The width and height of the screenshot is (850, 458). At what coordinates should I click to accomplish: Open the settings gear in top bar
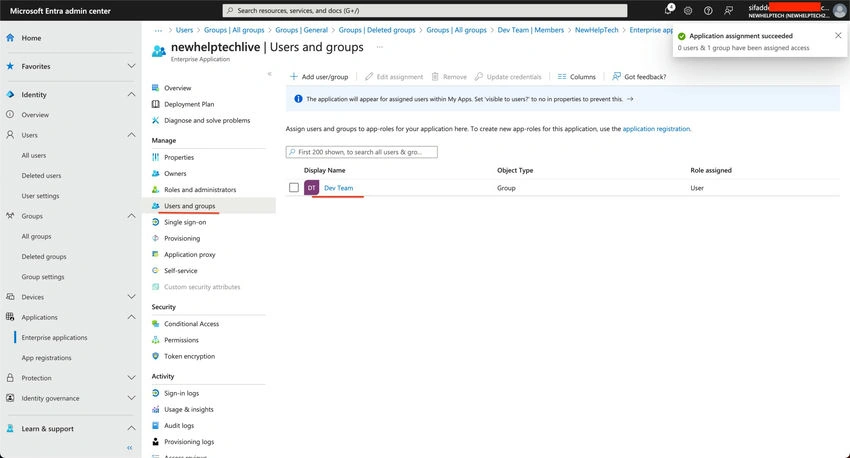tap(688, 10)
